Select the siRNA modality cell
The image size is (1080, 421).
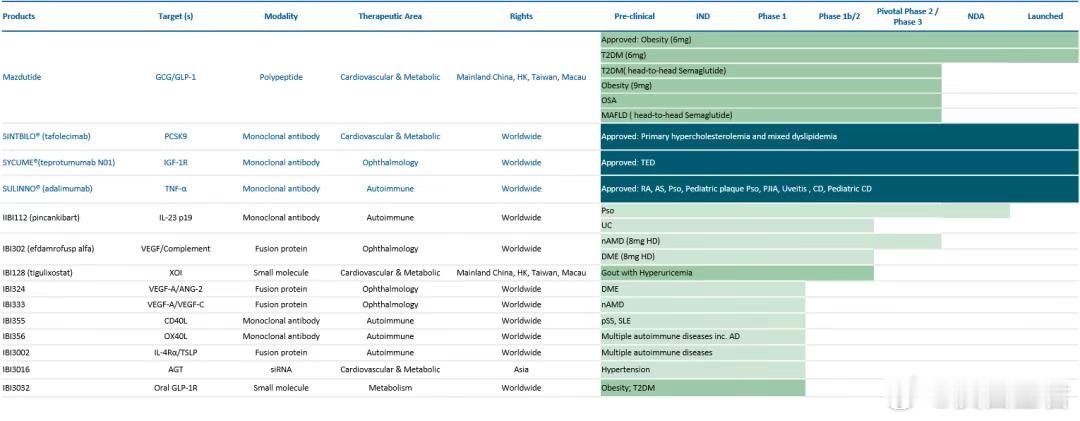pyautogui.click(x=281, y=369)
